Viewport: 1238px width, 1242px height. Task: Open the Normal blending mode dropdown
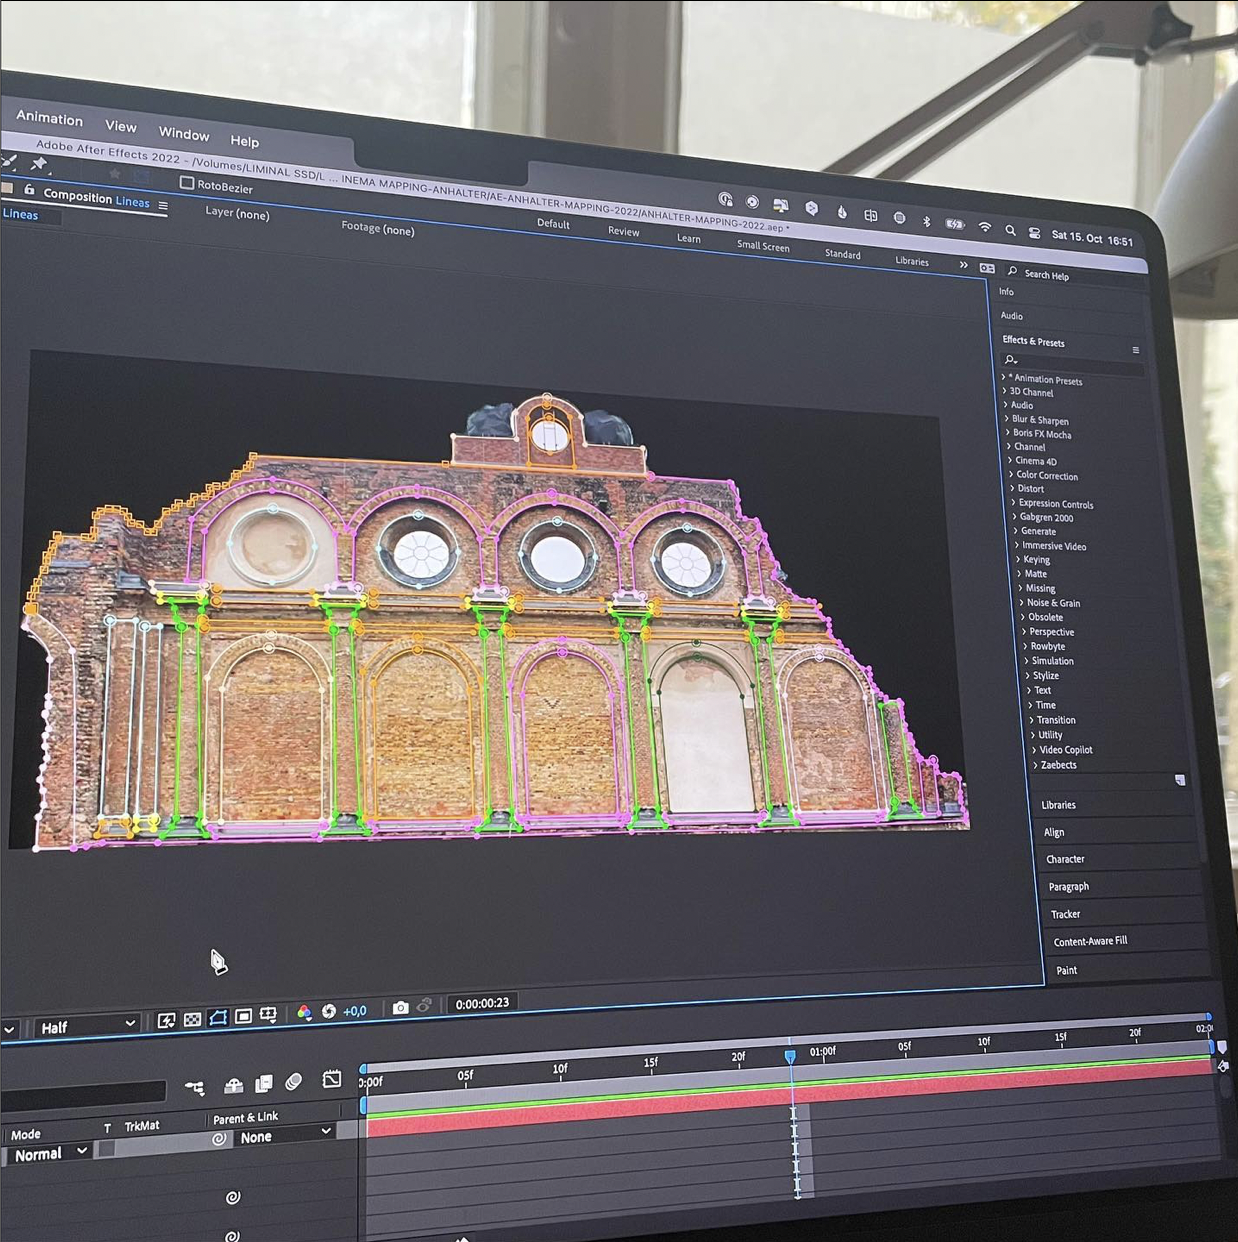51,1153
